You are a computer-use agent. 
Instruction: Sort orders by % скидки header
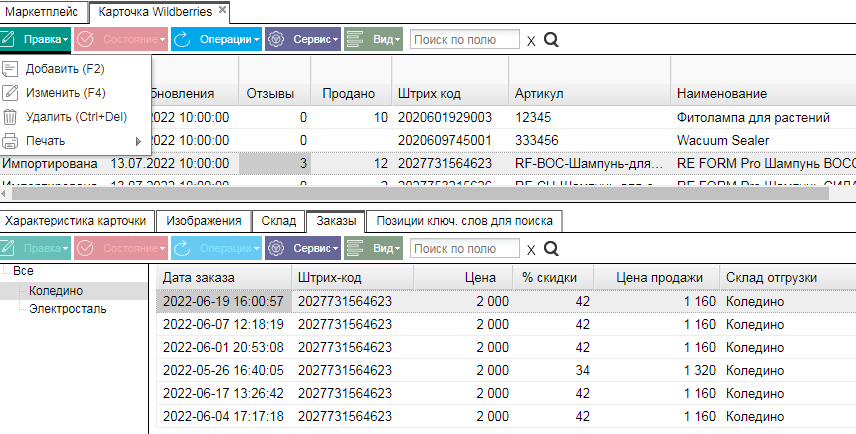(x=553, y=278)
